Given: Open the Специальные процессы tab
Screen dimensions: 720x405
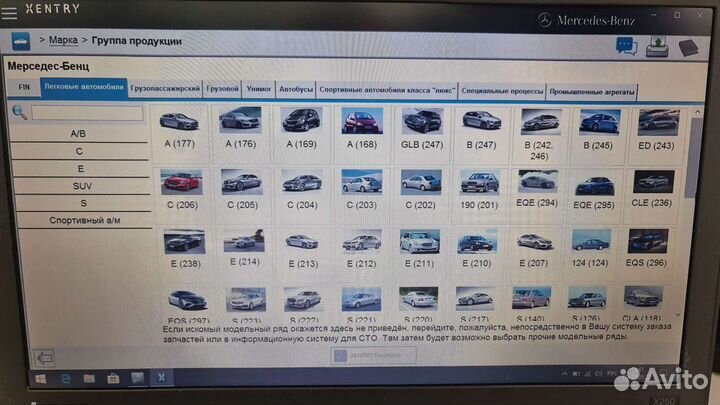Looking at the screenshot, I should (503, 88).
